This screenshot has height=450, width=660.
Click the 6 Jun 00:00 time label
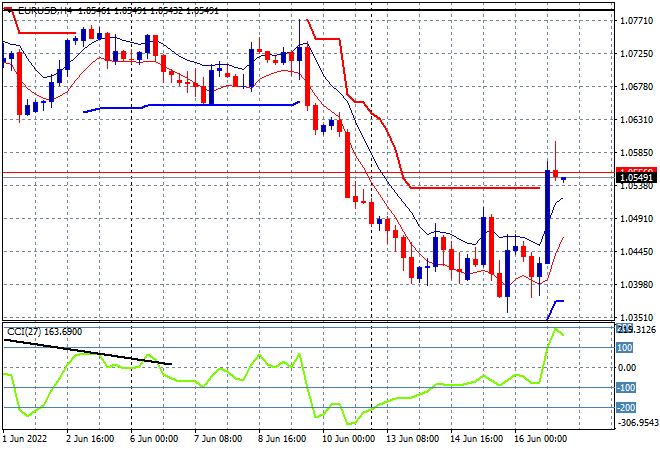[x=154, y=439]
